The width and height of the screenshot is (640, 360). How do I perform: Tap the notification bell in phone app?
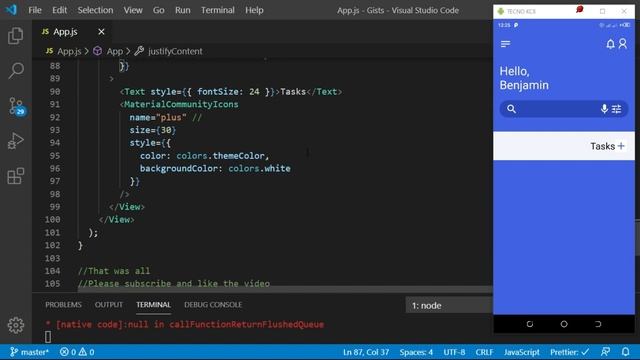(610, 44)
